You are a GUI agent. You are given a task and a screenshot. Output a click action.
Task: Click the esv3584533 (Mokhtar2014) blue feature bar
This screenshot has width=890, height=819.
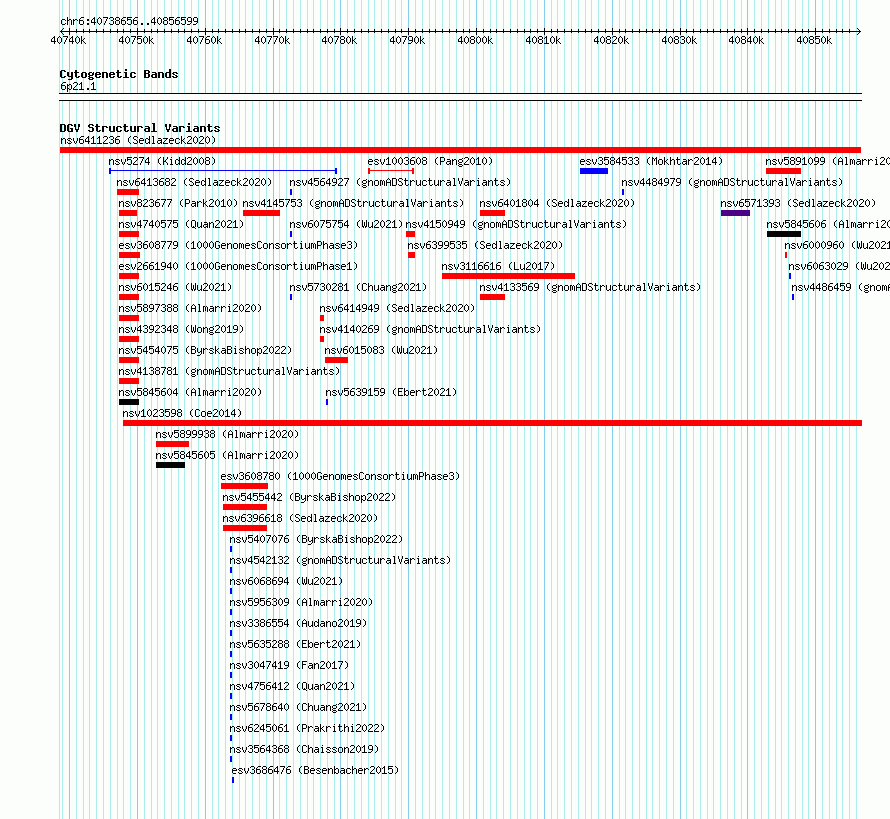(594, 171)
